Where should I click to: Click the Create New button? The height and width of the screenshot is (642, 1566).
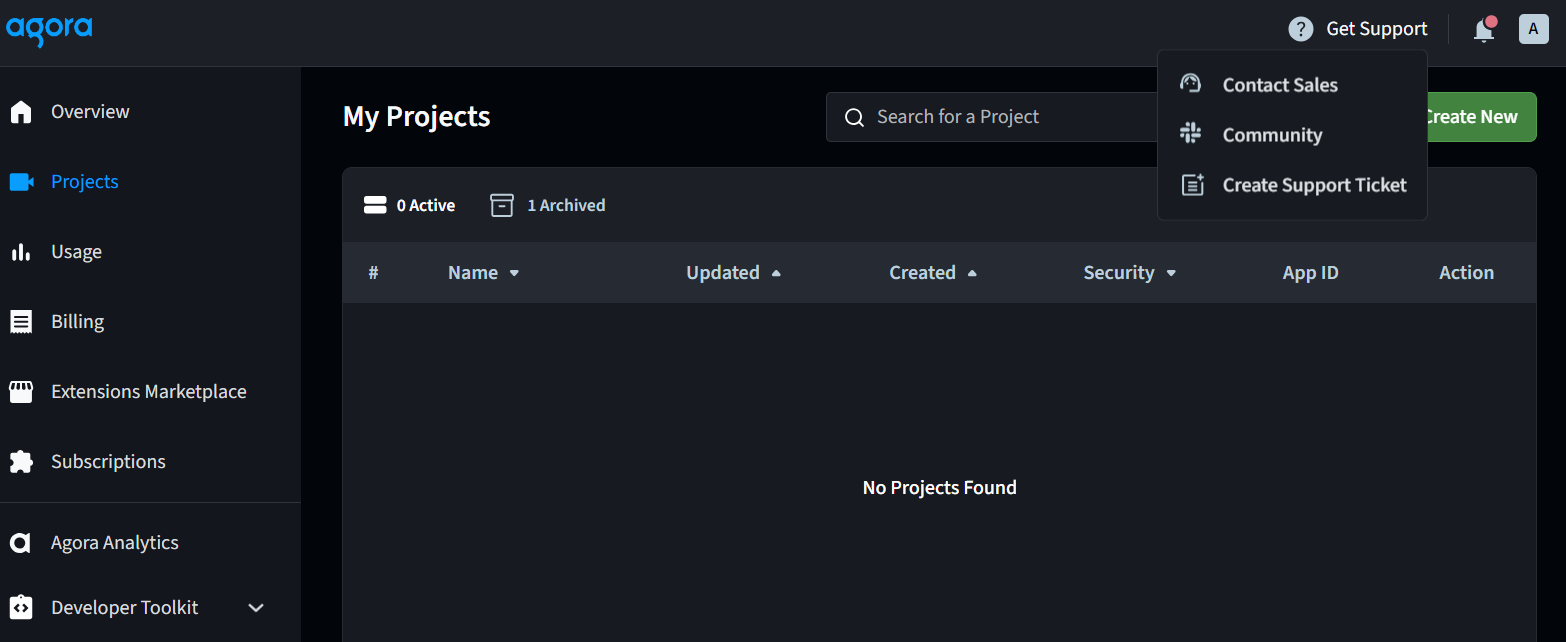pyautogui.click(x=1481, y=117)
